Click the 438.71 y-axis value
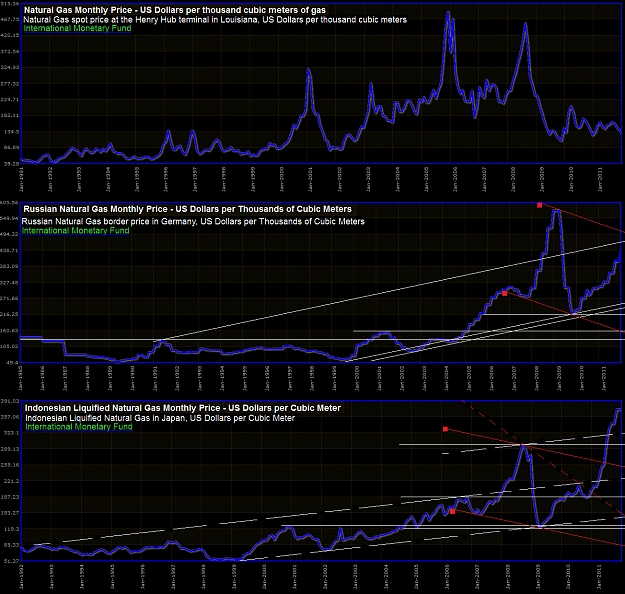Screen dimensions: 625x594 point(10,250)
